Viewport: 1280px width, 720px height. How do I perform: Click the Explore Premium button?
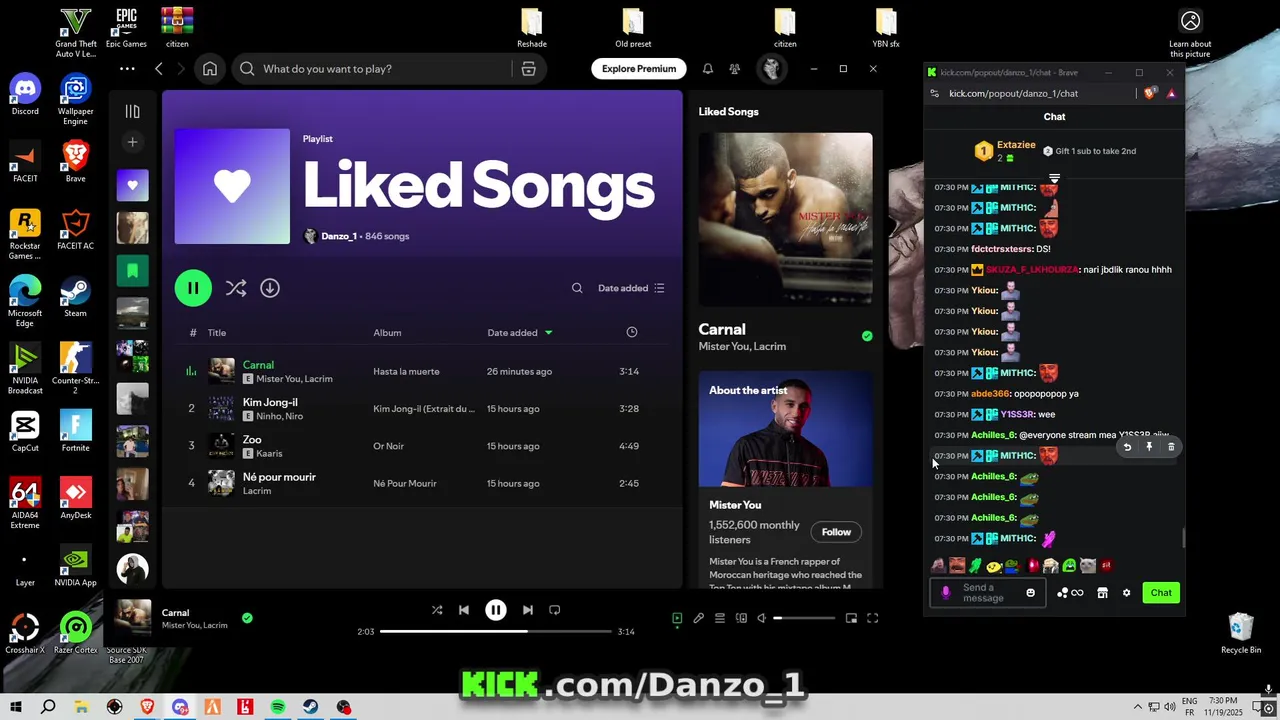pos(639,69)
